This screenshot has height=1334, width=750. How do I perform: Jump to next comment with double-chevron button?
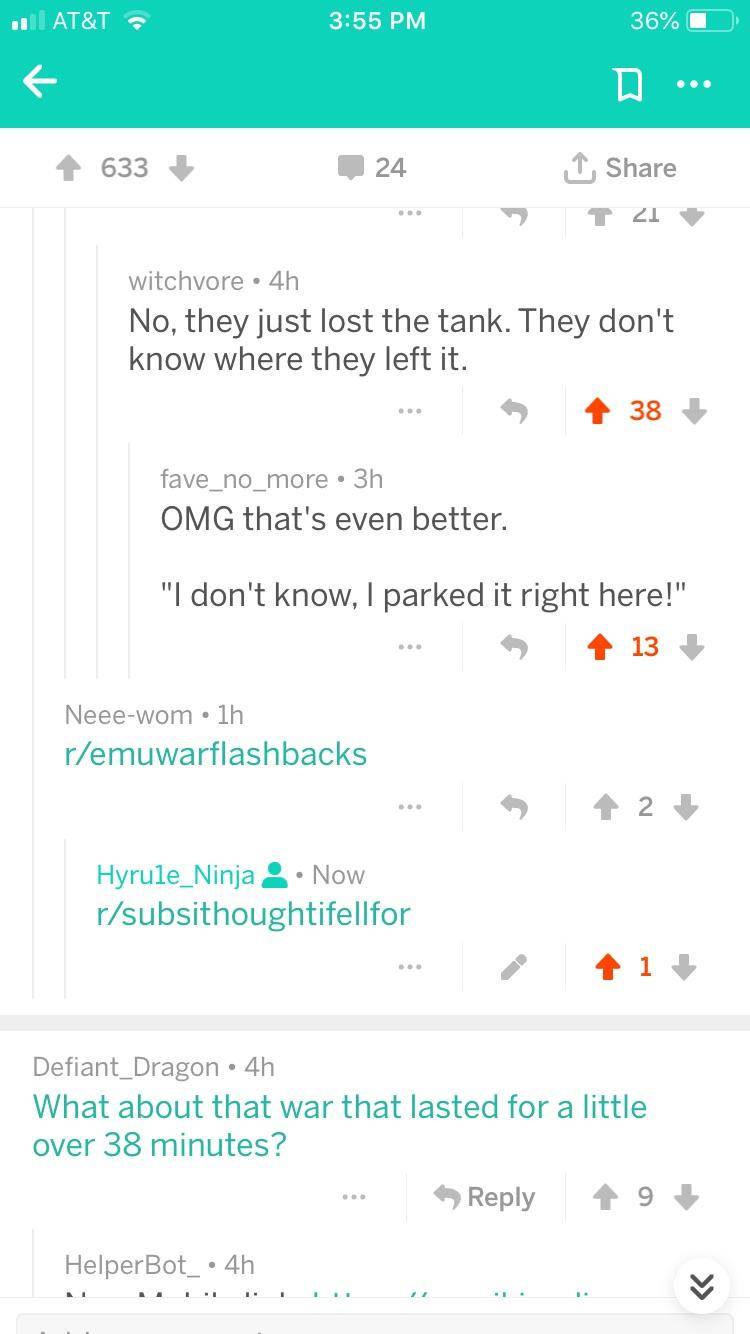(x=702, y=1286)
